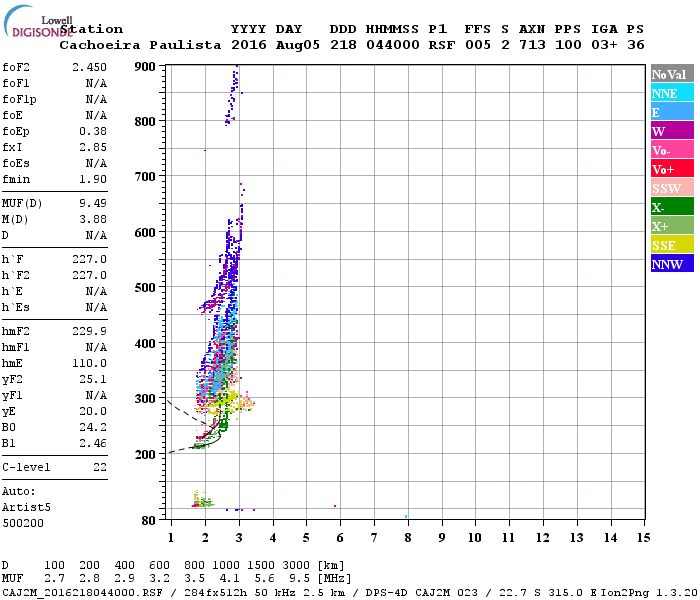
Task: Click the hmF2 value 229.9
Action: pyautogui.click(x=89, y=331)
